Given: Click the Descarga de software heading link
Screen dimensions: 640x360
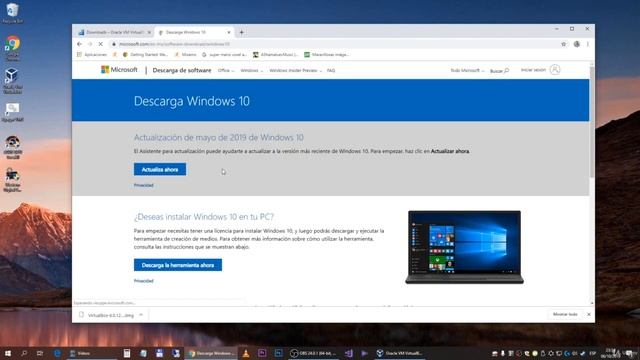Looking at the screenshot, I should [182, 70].
